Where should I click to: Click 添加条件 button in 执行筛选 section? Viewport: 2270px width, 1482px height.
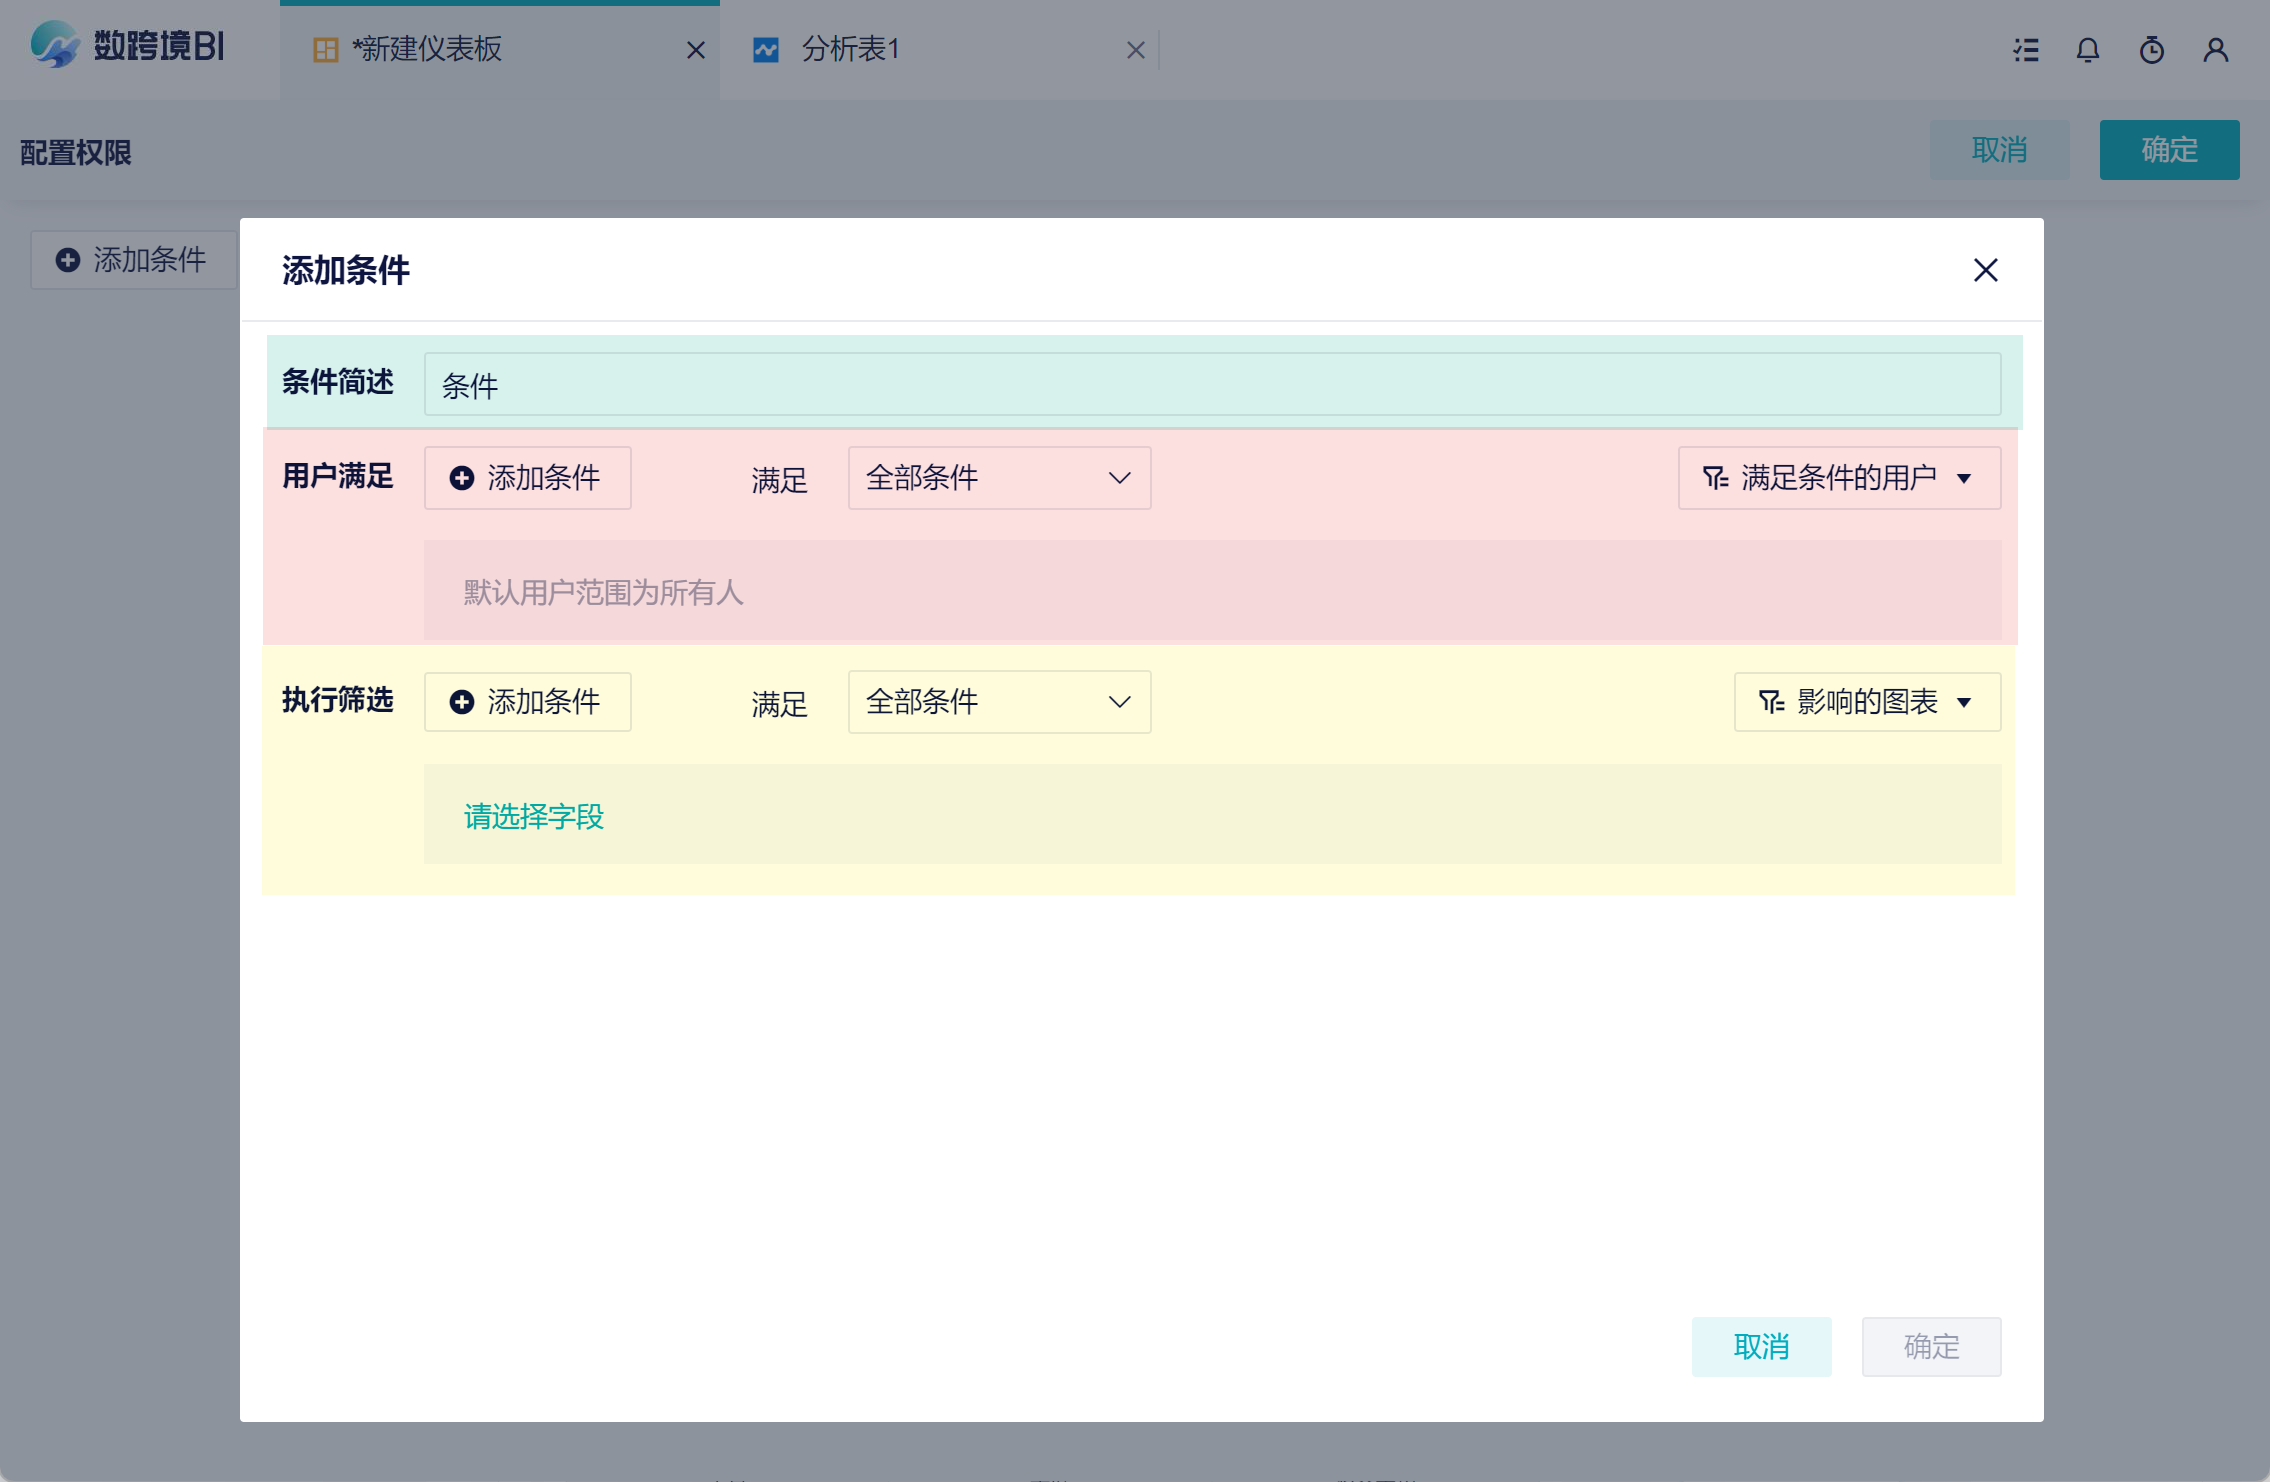coord(527,702)
